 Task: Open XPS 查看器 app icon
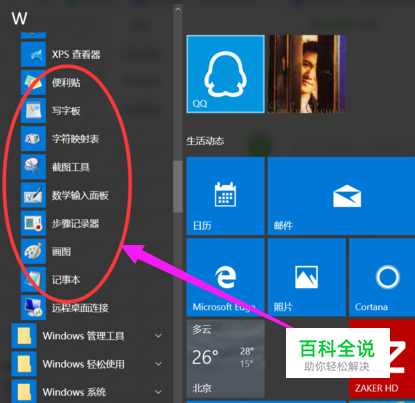click(33, 54)
